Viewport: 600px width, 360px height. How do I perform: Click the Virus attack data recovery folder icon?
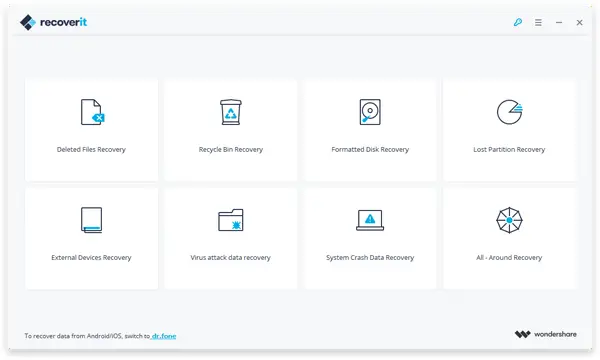pos(231,220)
